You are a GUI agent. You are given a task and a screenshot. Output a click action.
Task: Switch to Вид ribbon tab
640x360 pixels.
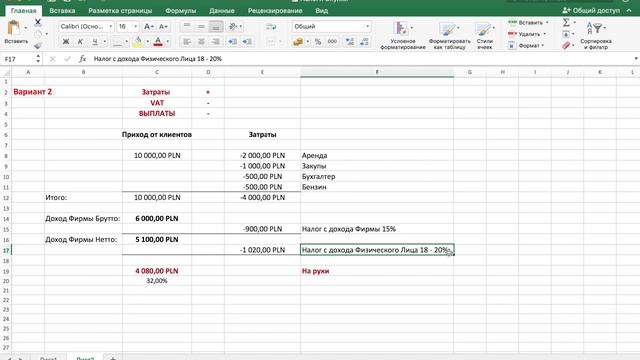(x=322, y=11)
